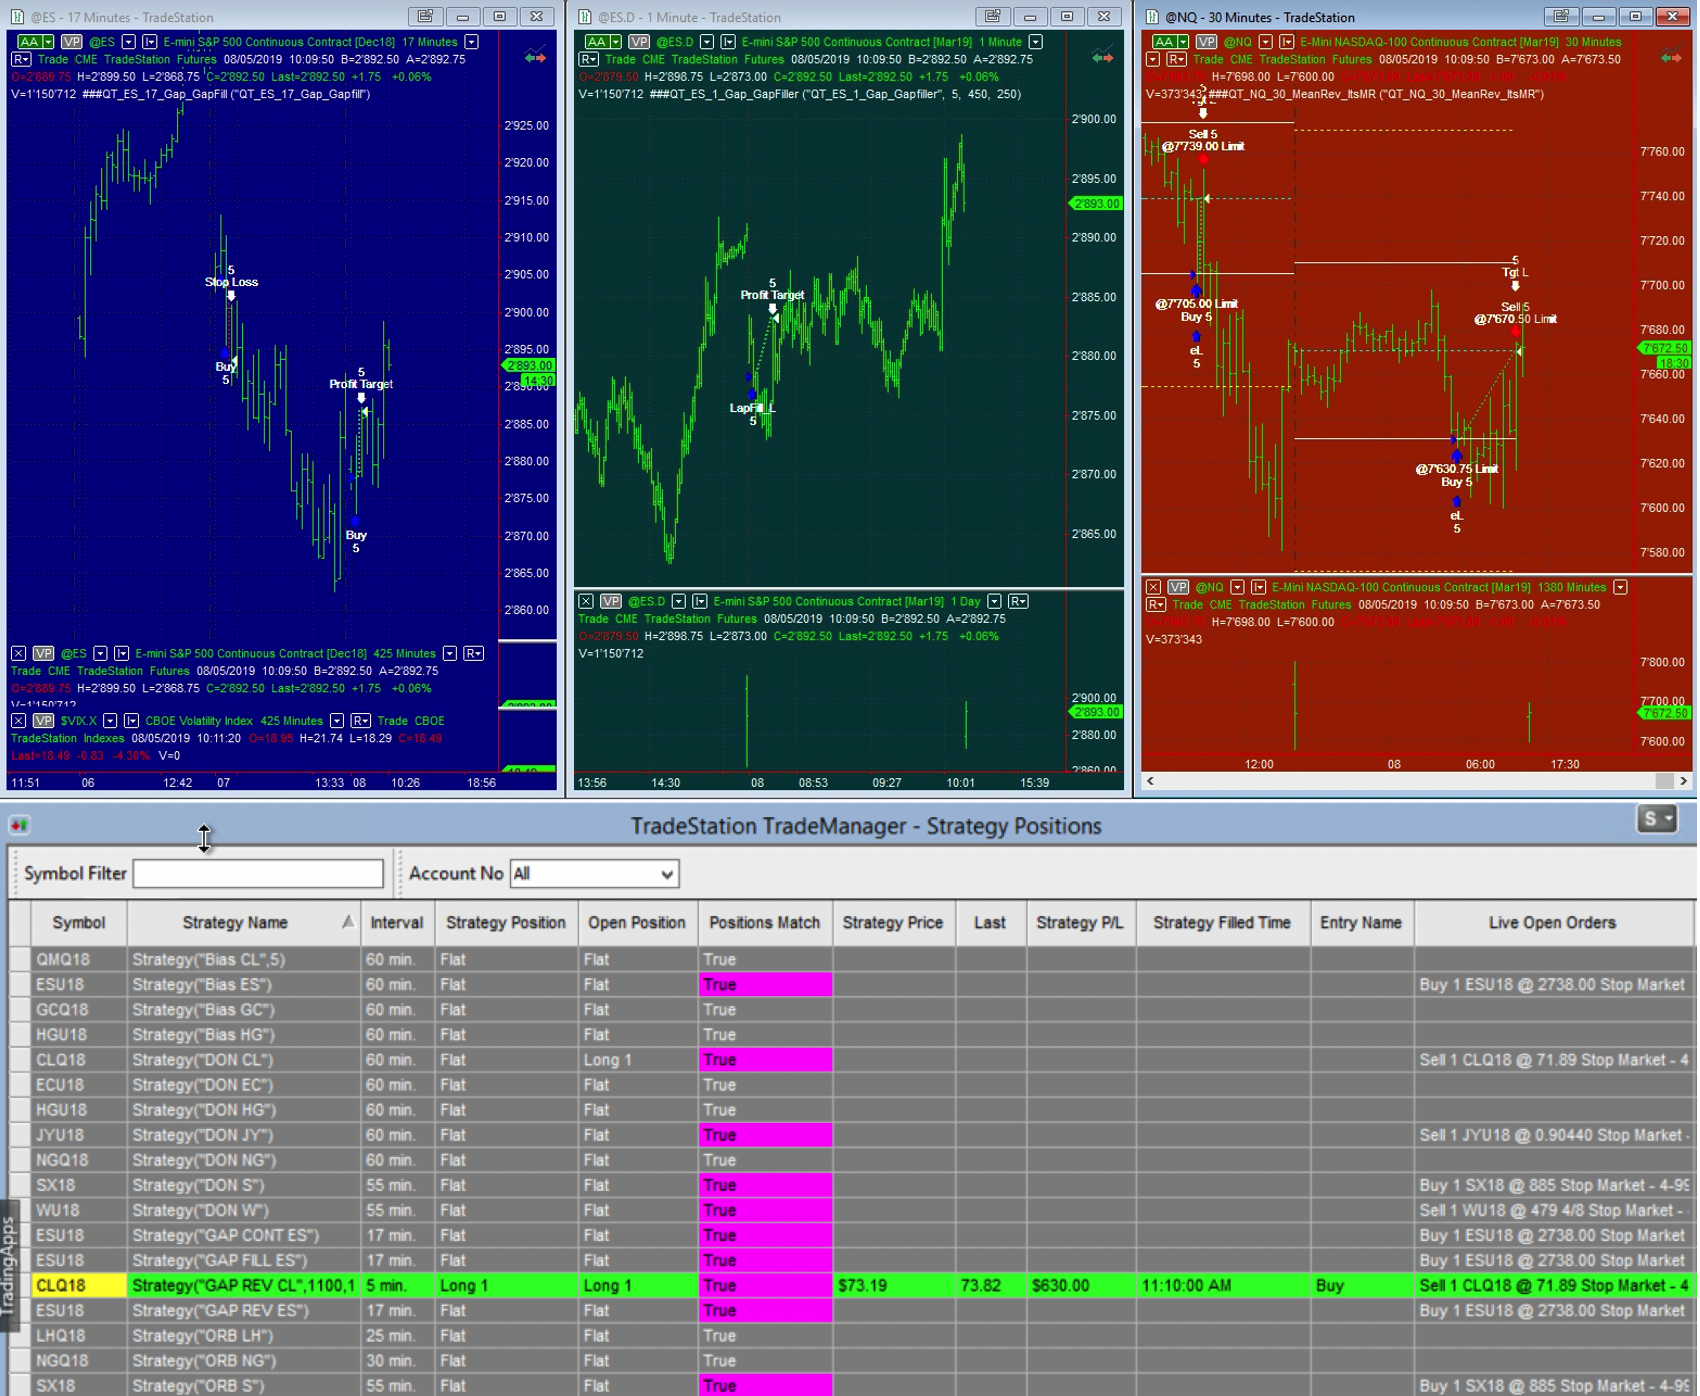The width and height of the screenshot is (1700, 1396).
Task: Click the chart document icon in @ES 17 Minutes title bar
Action: point(17,17)
